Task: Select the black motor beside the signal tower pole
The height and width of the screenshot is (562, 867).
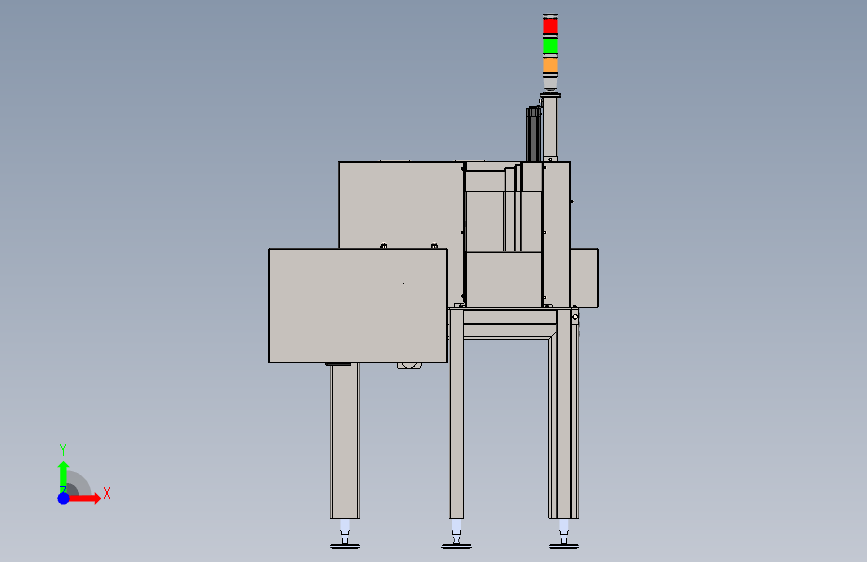Action: 534,134
